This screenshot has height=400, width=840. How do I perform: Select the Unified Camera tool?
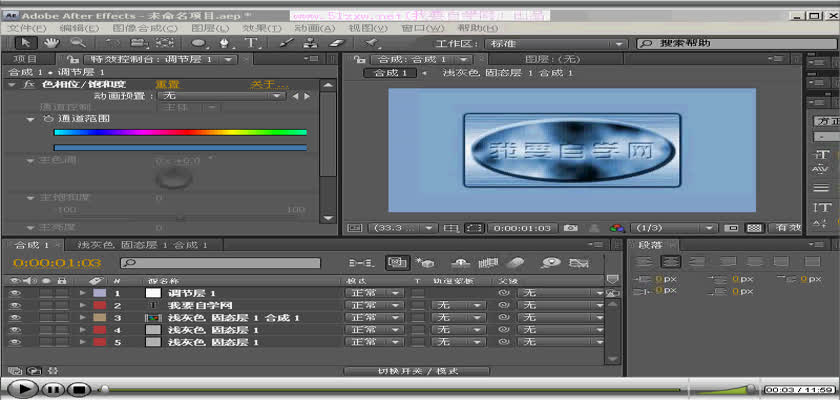point(139,43)
